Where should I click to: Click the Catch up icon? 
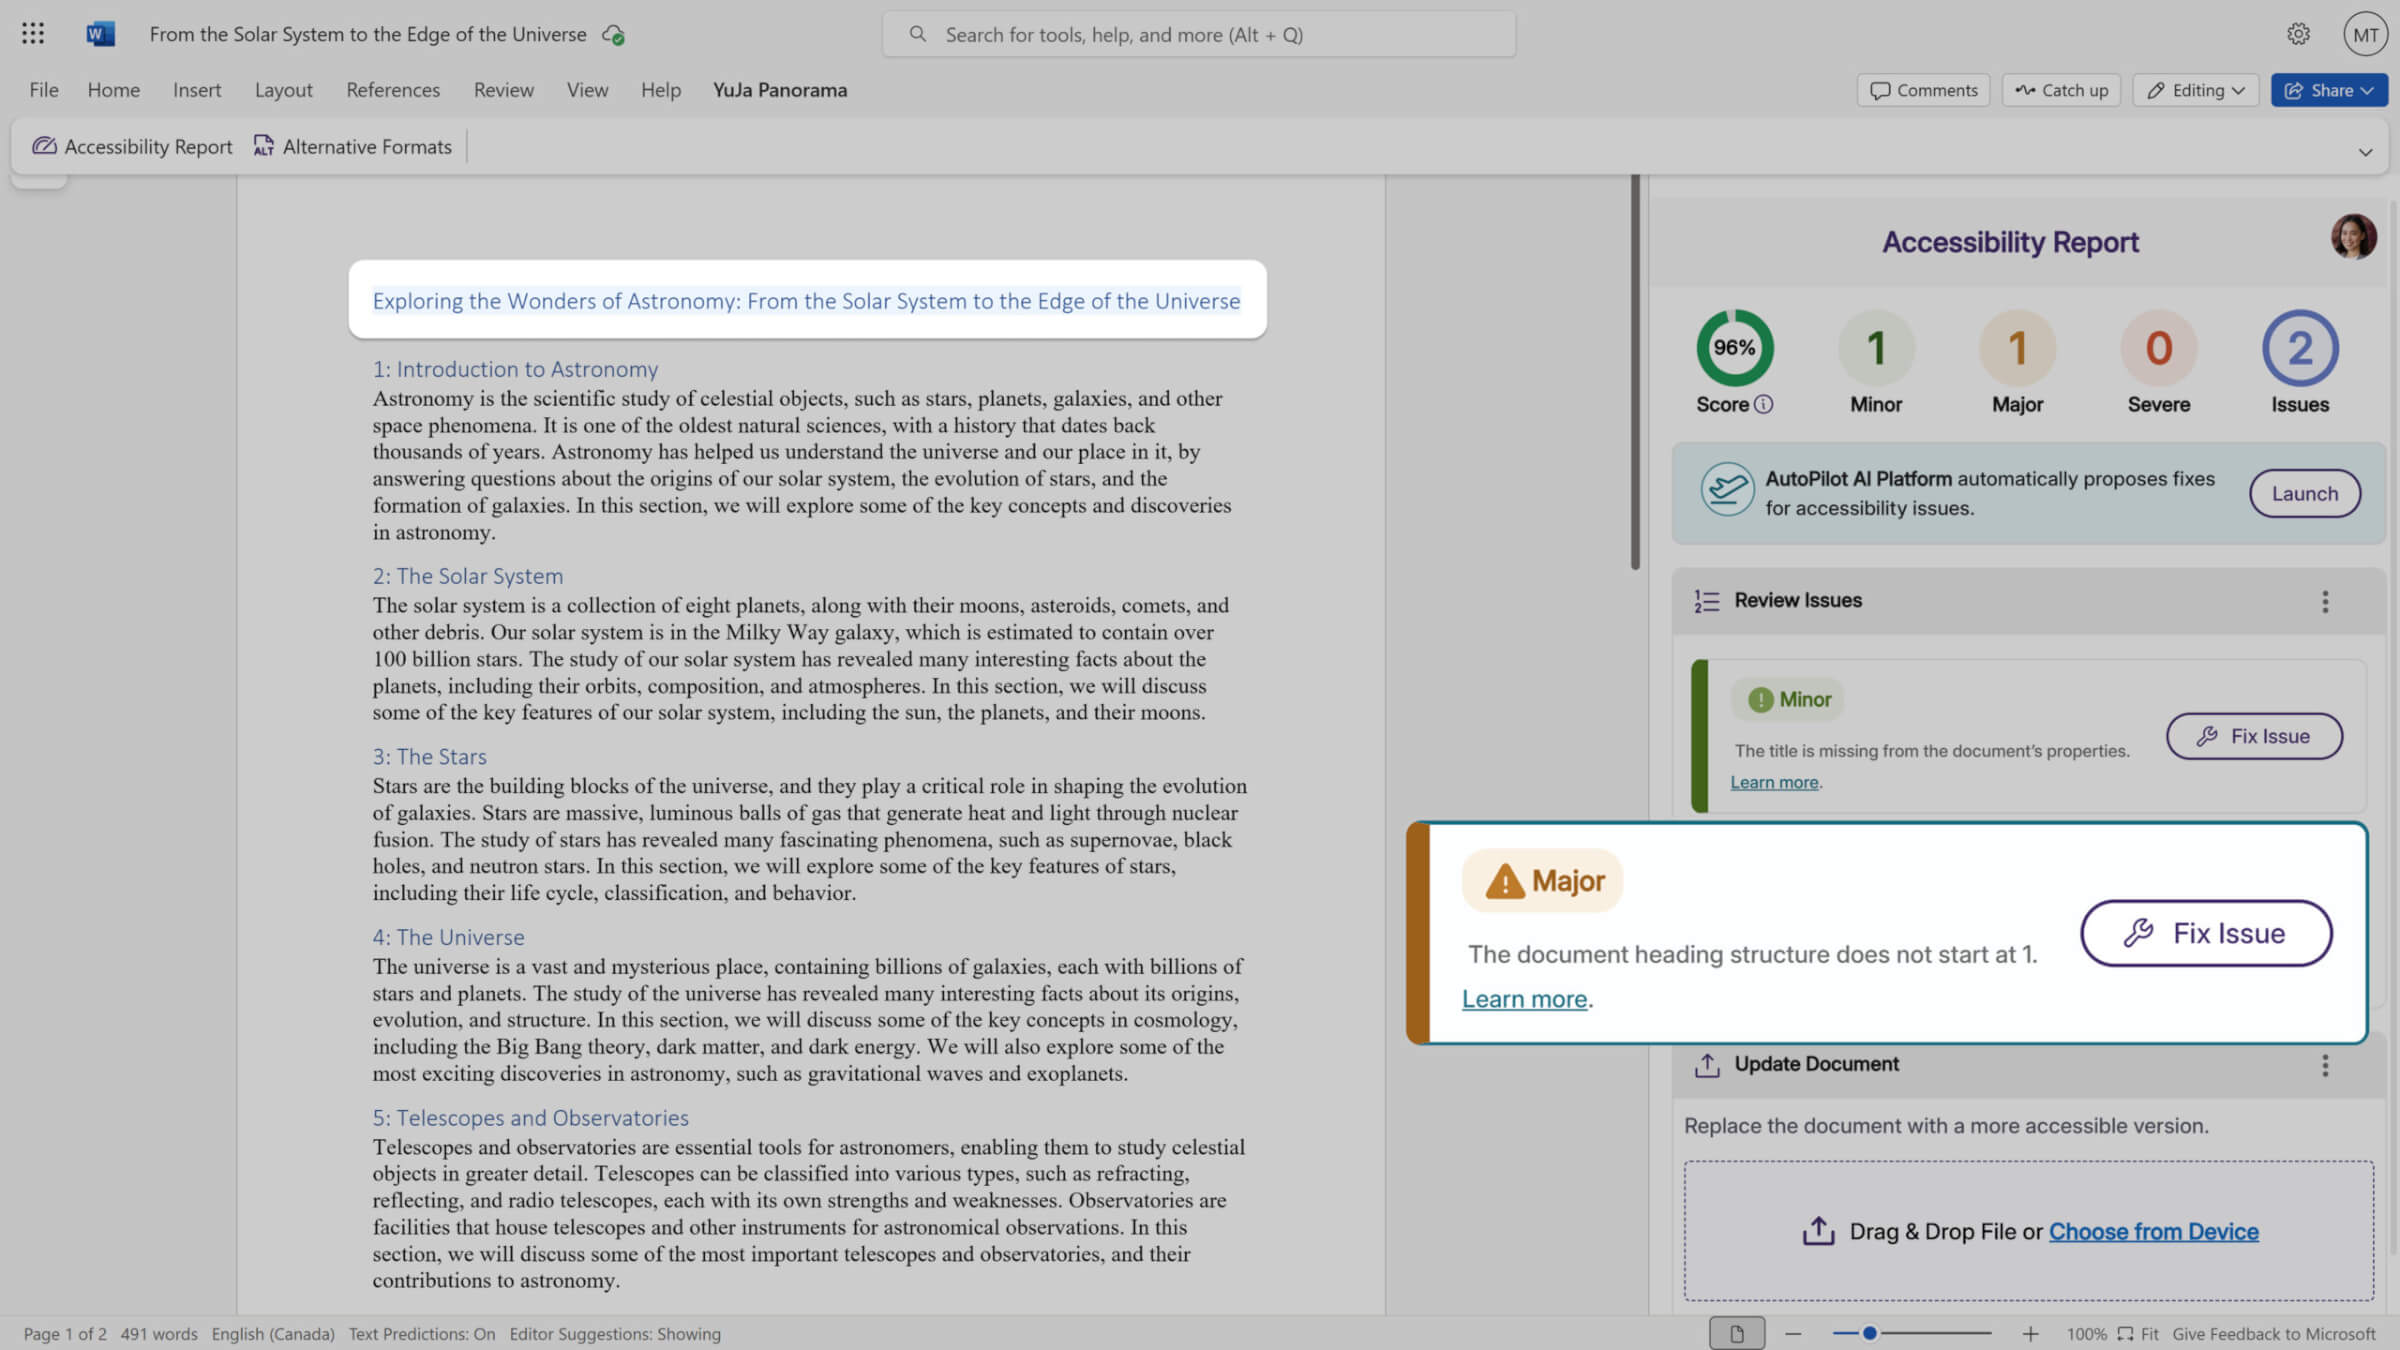[2027, 89]
